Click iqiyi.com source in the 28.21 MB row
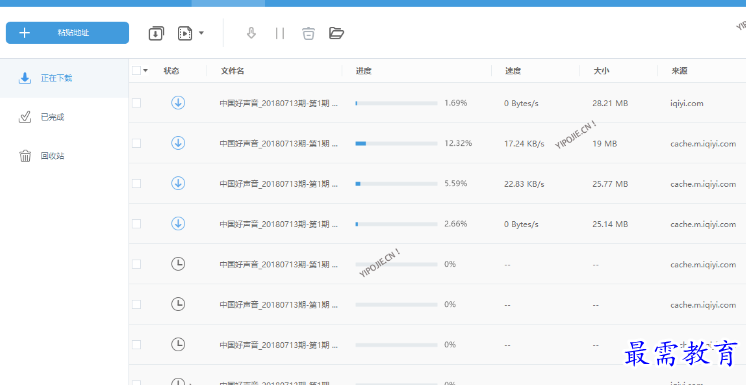Screen dimensions: 746x385 [687, 103]
